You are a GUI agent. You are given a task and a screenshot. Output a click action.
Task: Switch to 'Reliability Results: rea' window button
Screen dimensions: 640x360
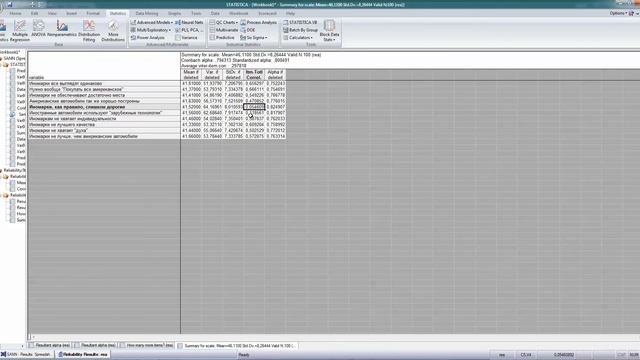(83, 355)
